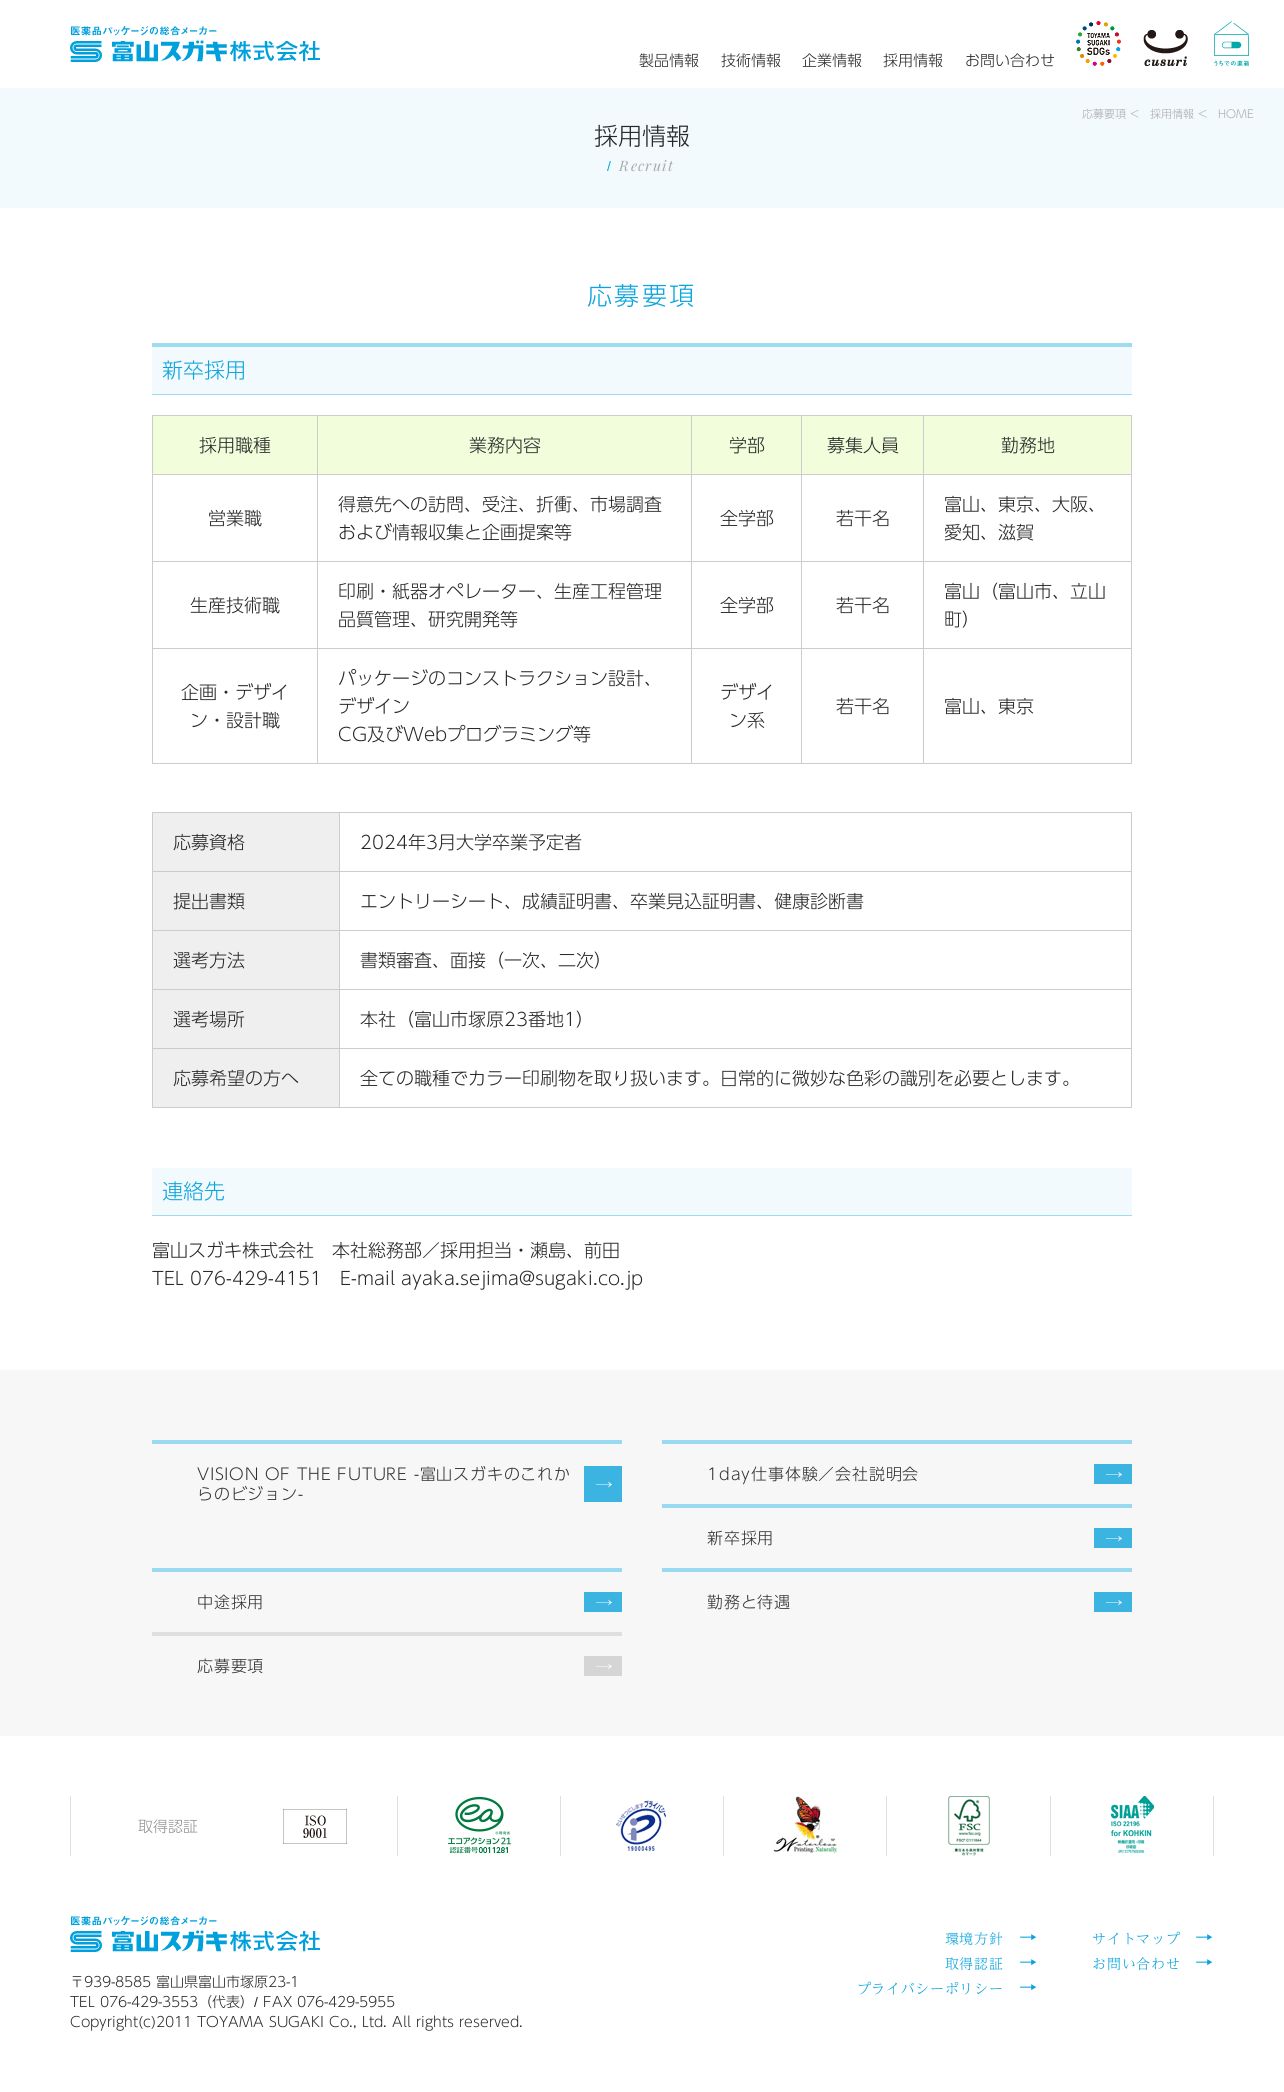
Task: Open VISION OF THE FUTURE link
Action: click(383, 1484)
